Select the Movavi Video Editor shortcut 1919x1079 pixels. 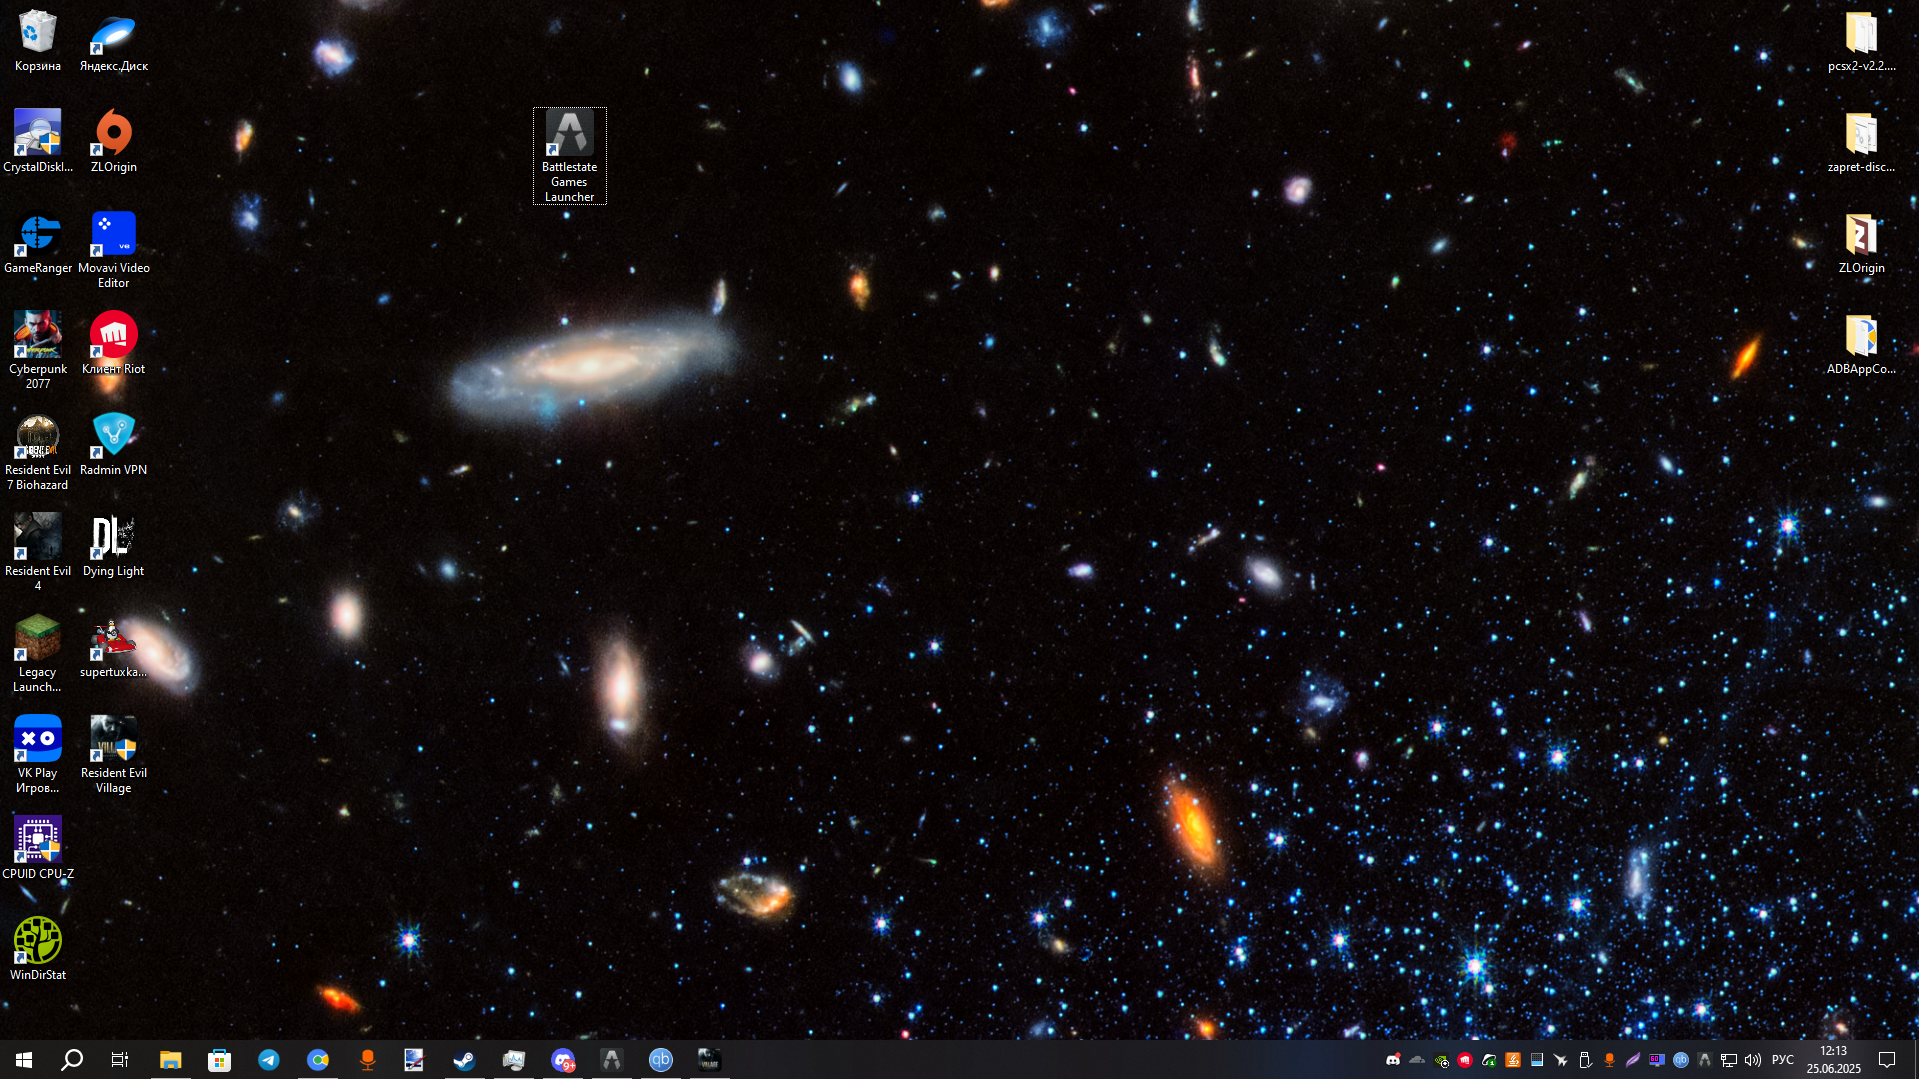(114, 250)
